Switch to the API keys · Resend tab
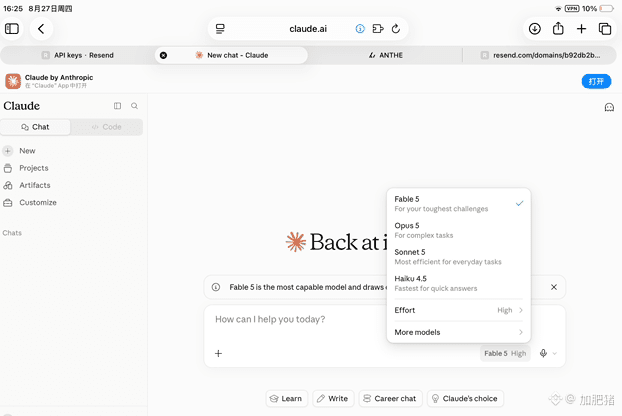Viewport: 622px width, 416px height. (78, 55)
